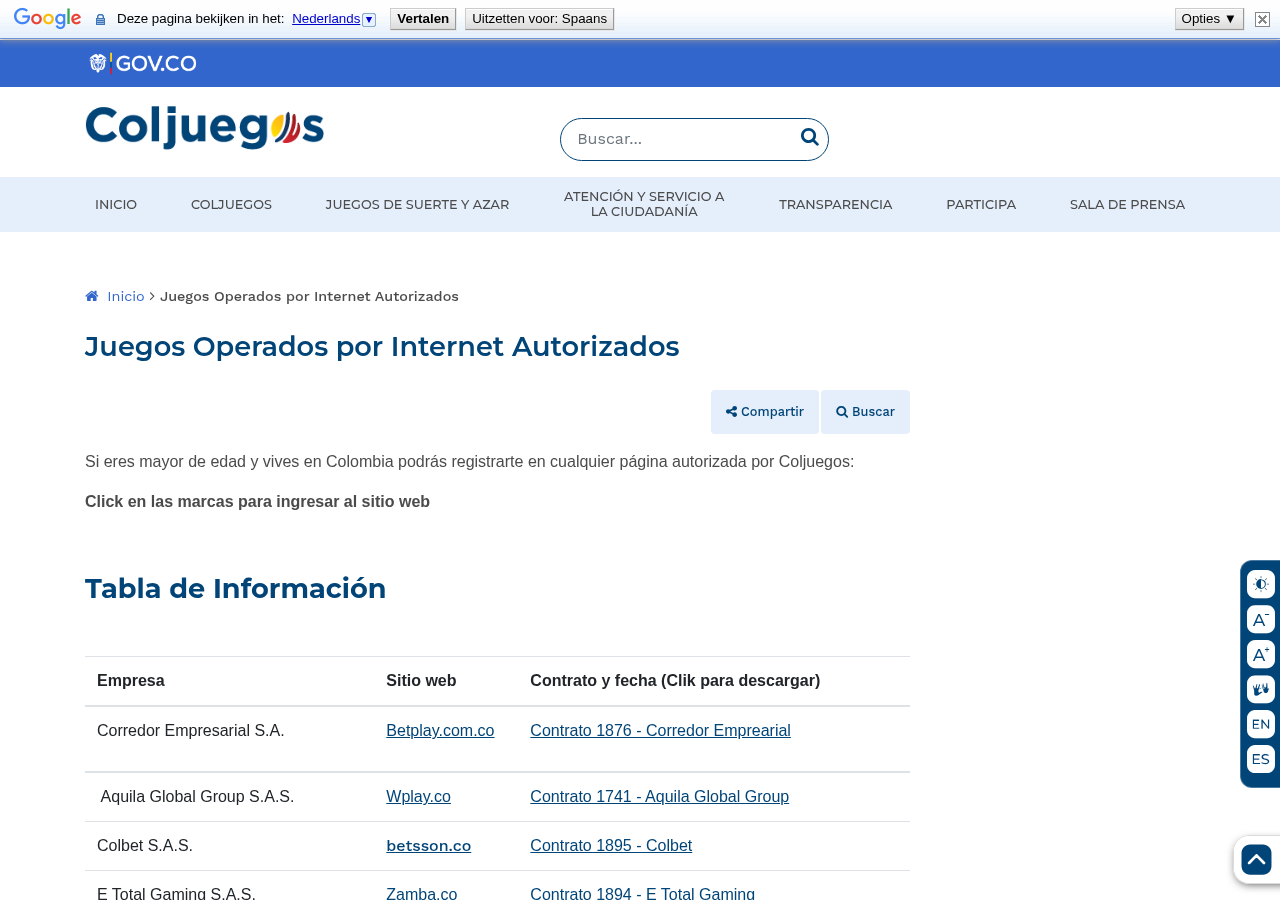The width and height of the screenshot is (1280, 900).
Task: Open the Nederlands language dropdown
Action: (333, 19)
